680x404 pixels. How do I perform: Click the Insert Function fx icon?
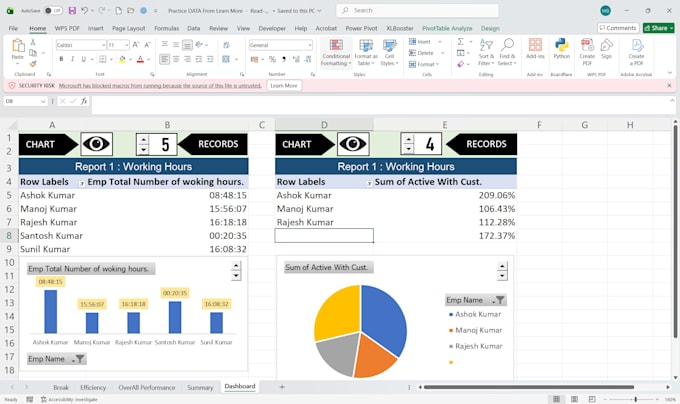click(84, 101)
